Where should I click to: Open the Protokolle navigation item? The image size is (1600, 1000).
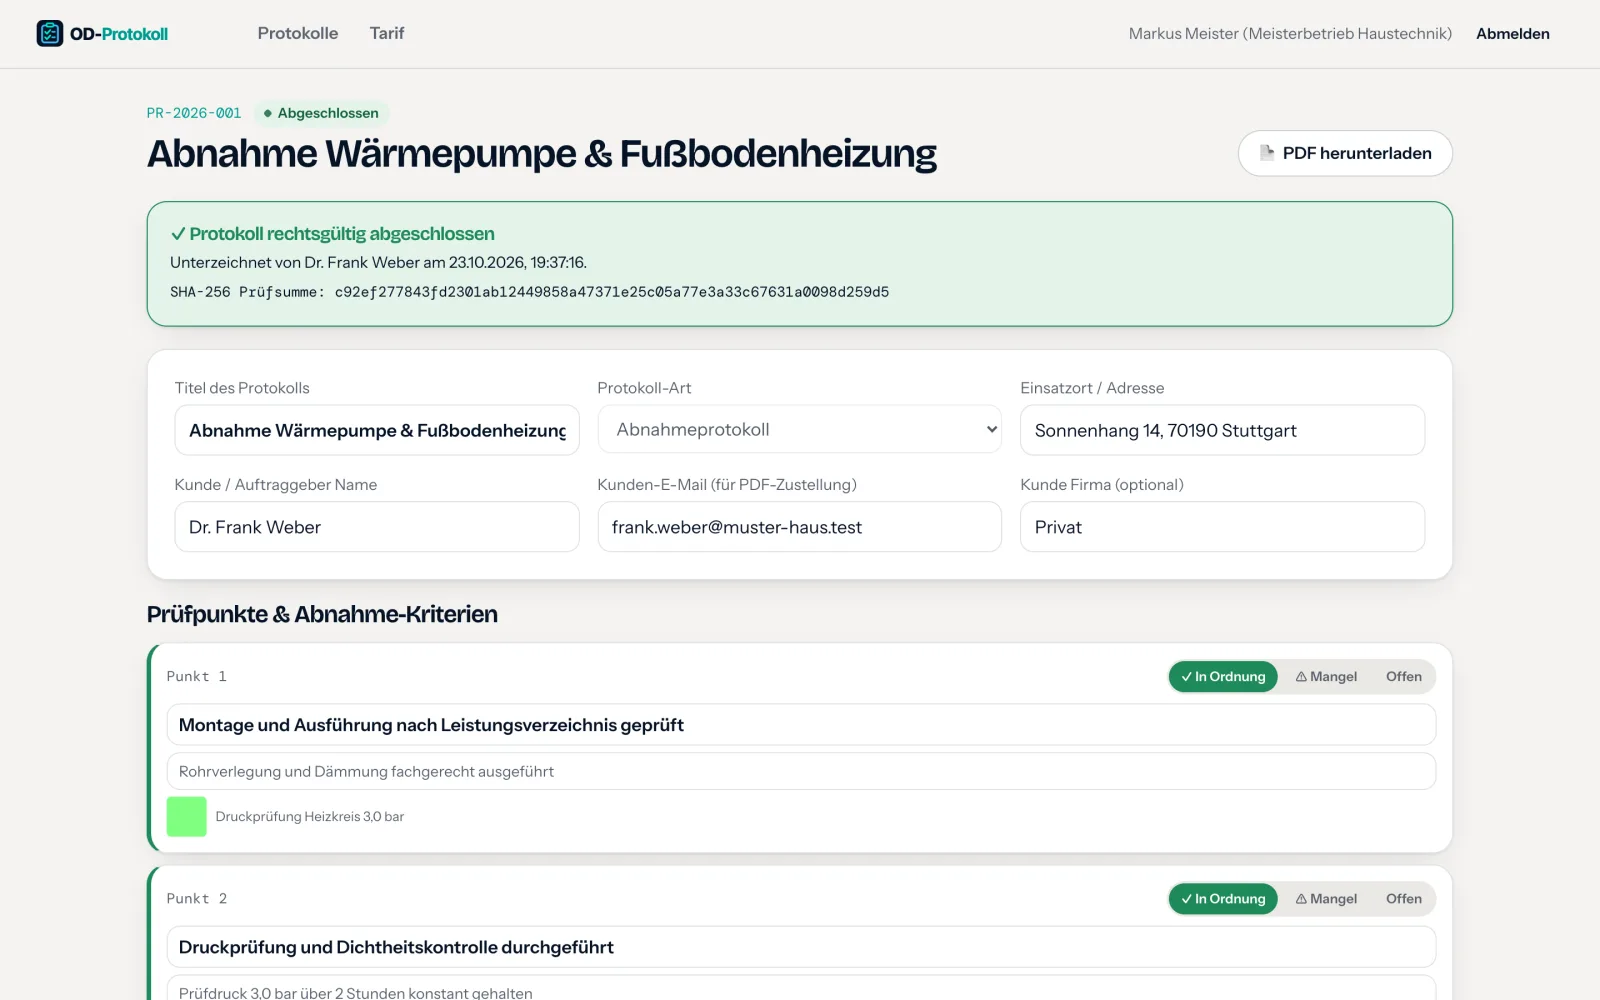[x=298, y=33]
